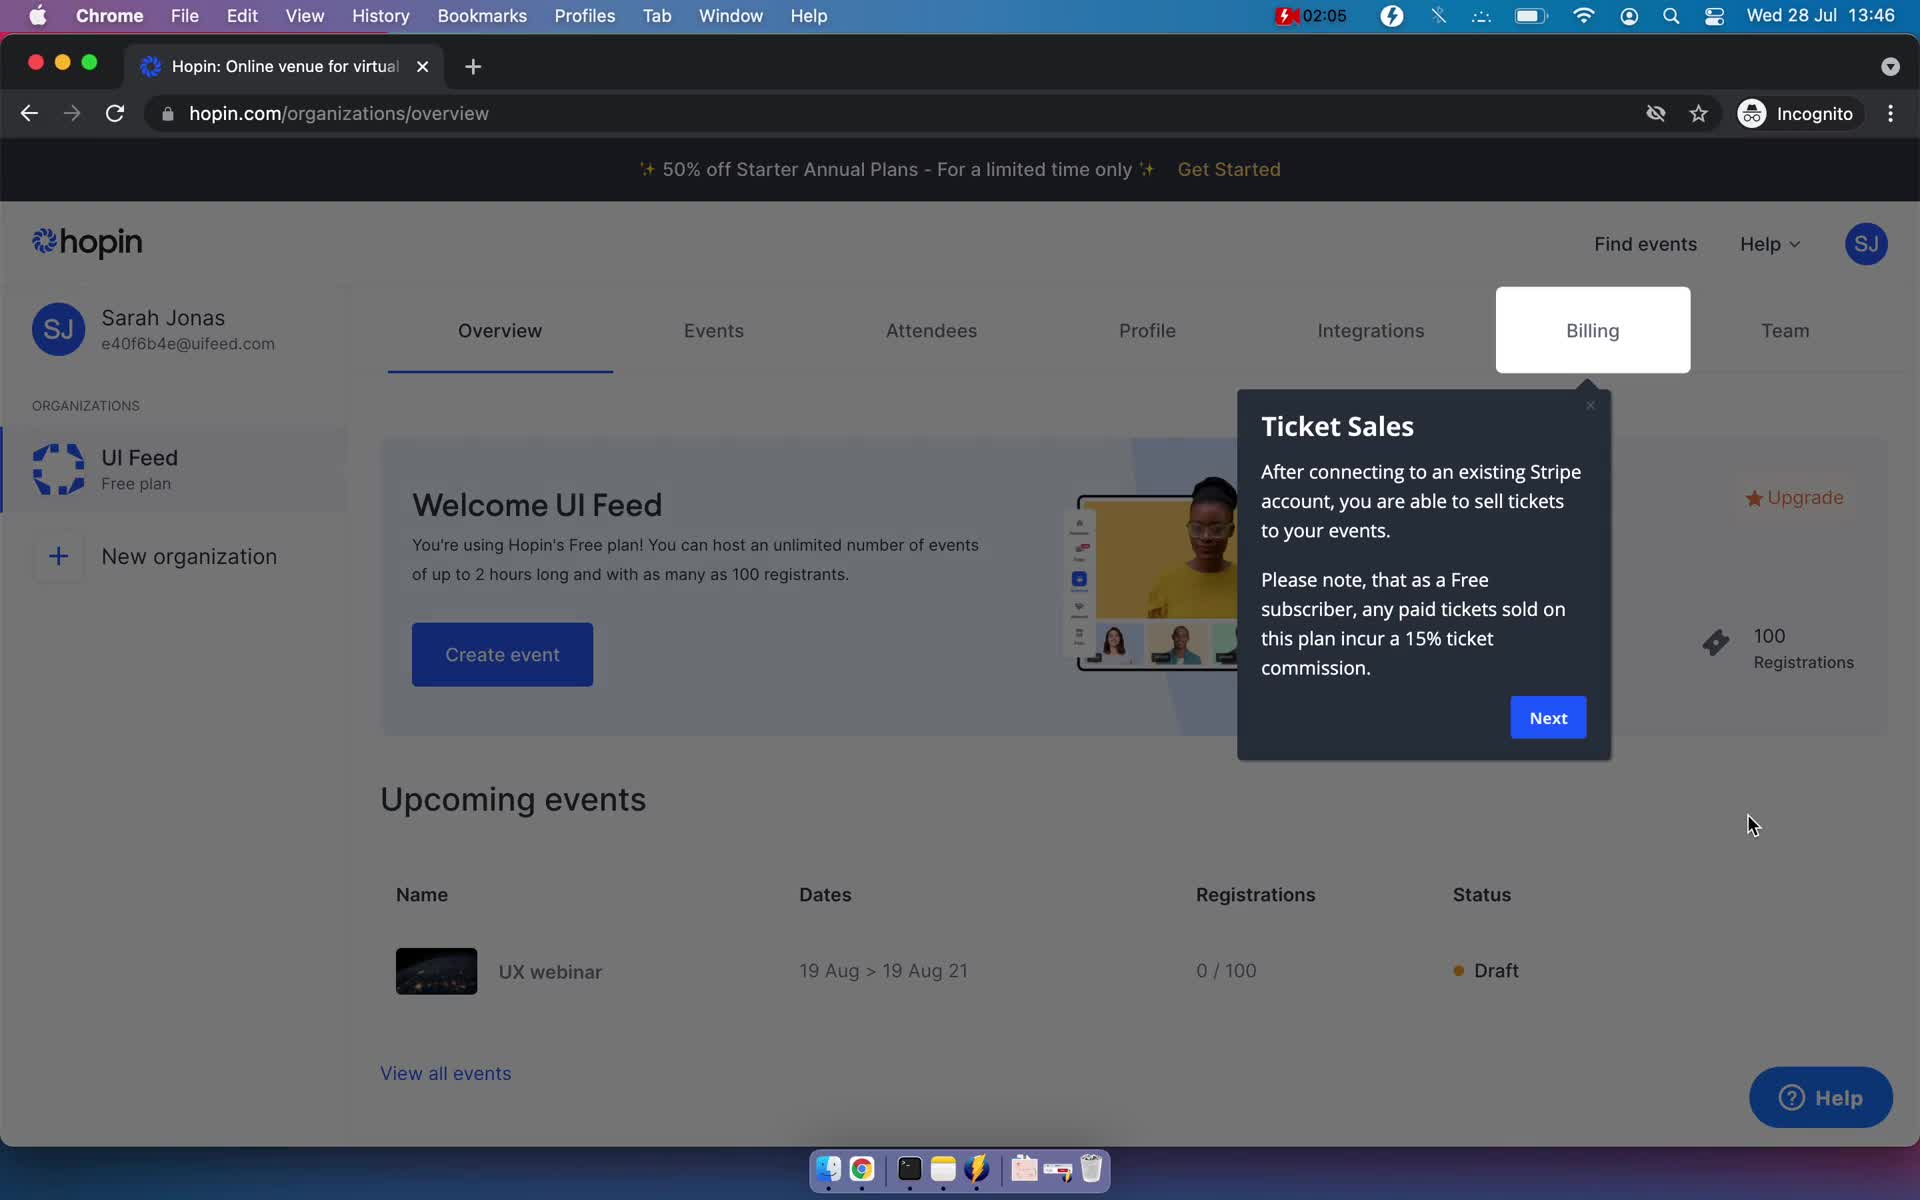The image size is (1920, 1200).
Task: Select the UI Feed organization entry
Action: (175, 469)
